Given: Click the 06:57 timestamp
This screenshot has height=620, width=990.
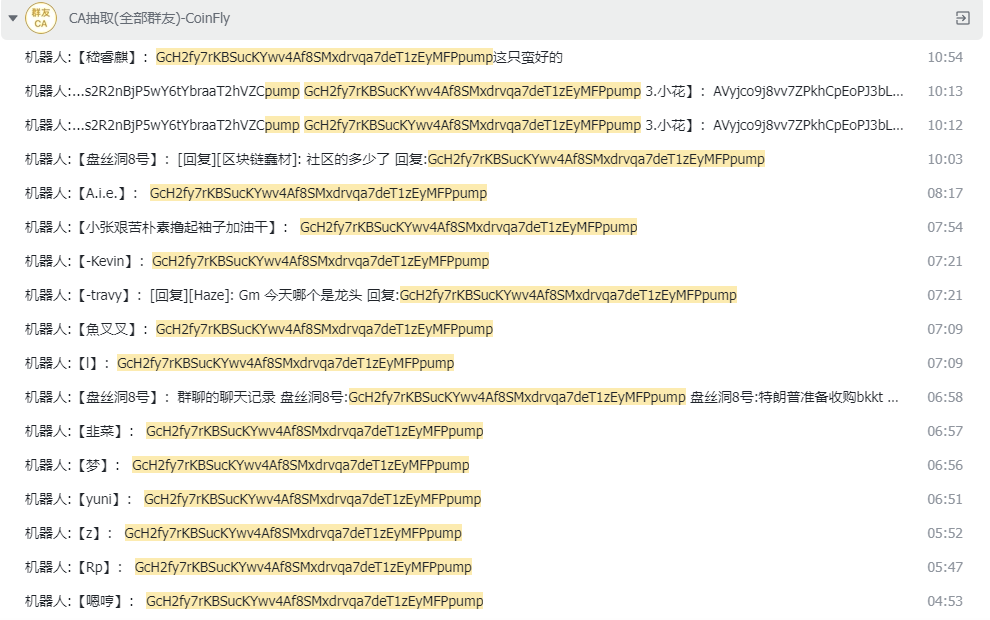Looking at the screenshot, I should [945, 431].
